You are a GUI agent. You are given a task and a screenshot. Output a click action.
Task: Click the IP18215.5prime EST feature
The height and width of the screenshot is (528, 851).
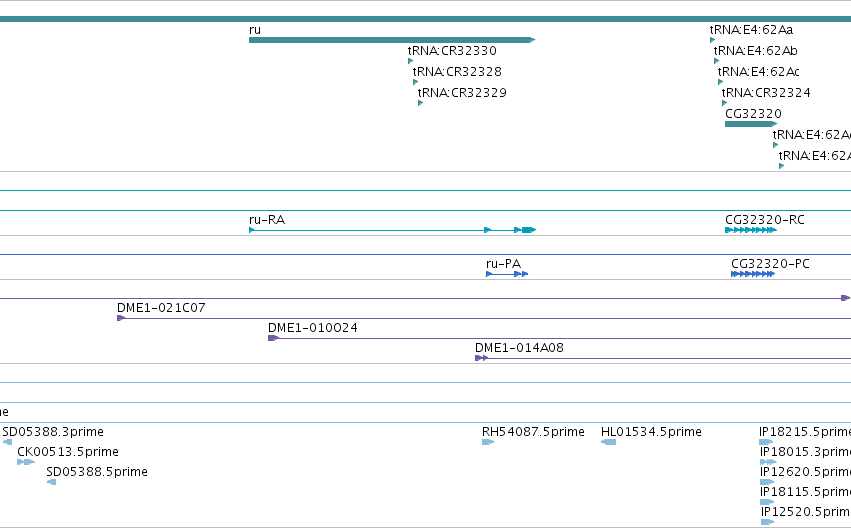pyautogui.click(x=766, y=442)
